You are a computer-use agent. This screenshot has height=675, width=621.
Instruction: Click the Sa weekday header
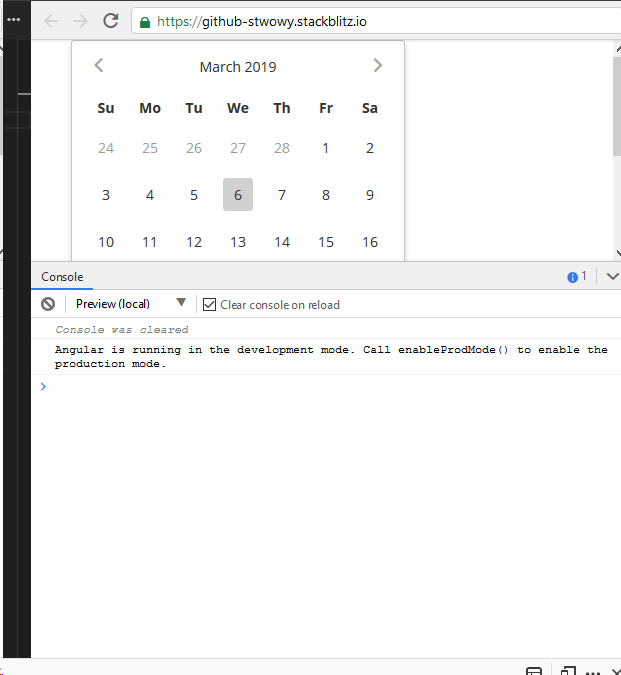pos(370,108)
